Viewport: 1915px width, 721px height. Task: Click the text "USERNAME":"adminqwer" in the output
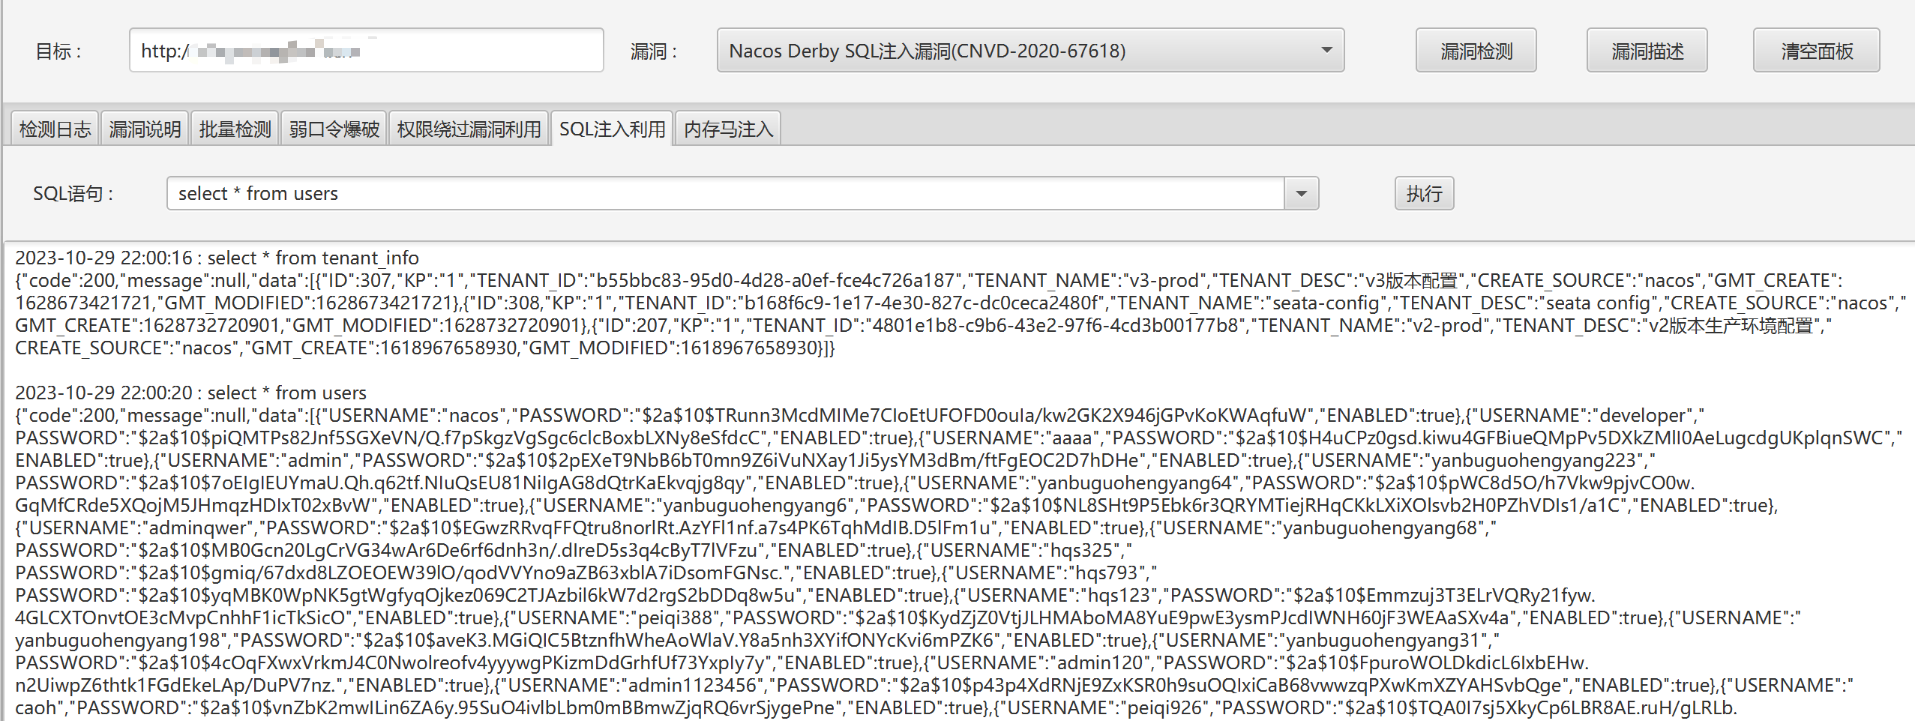[135, 528]
